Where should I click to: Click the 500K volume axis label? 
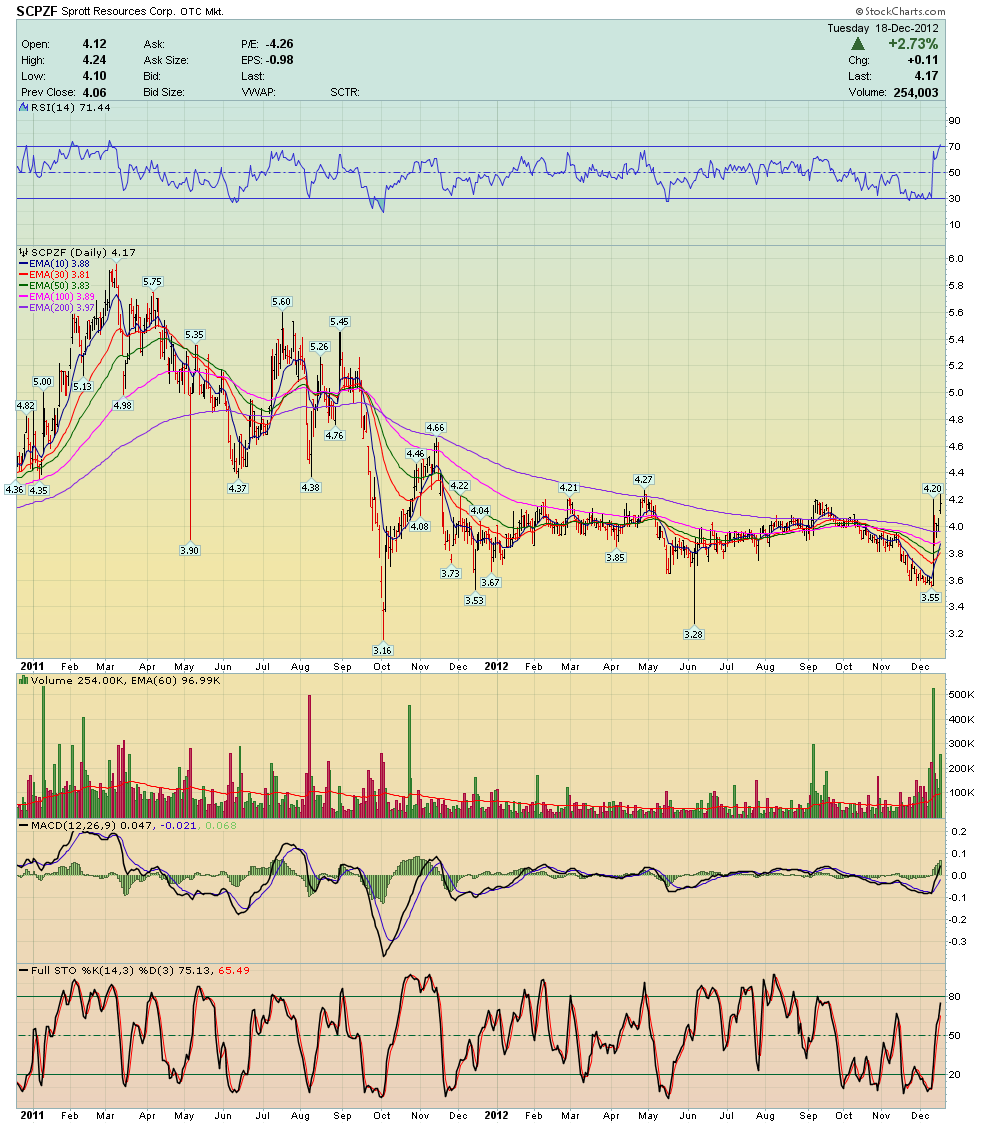[961, 695]
